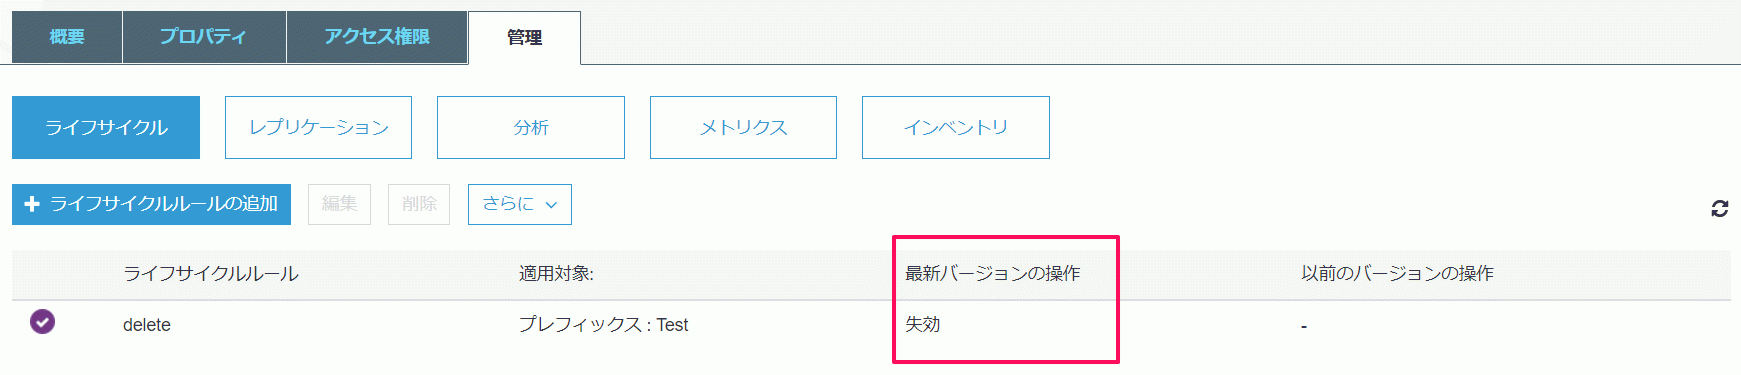Toggle the purple checkmark for delete rule
Screen dimensions: 1741x375
(x=42, y=321)
